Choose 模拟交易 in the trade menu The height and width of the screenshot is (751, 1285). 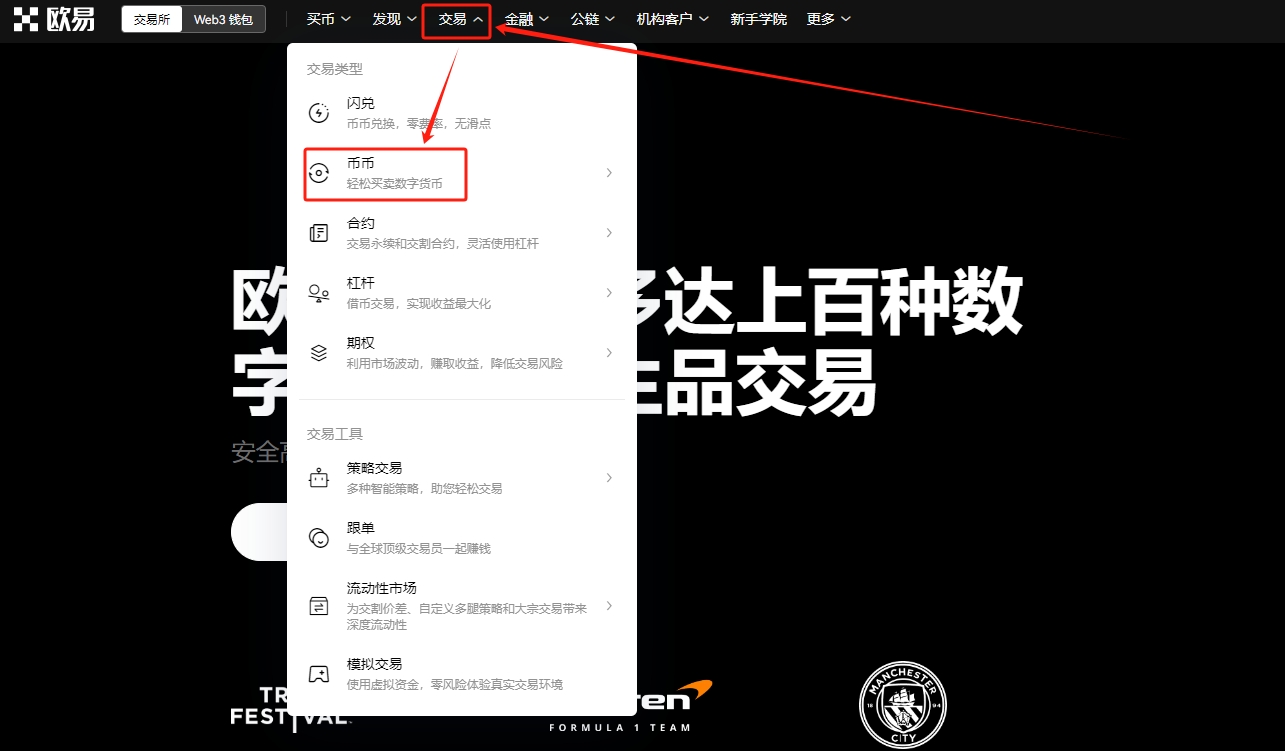click(x=462, y=674)
